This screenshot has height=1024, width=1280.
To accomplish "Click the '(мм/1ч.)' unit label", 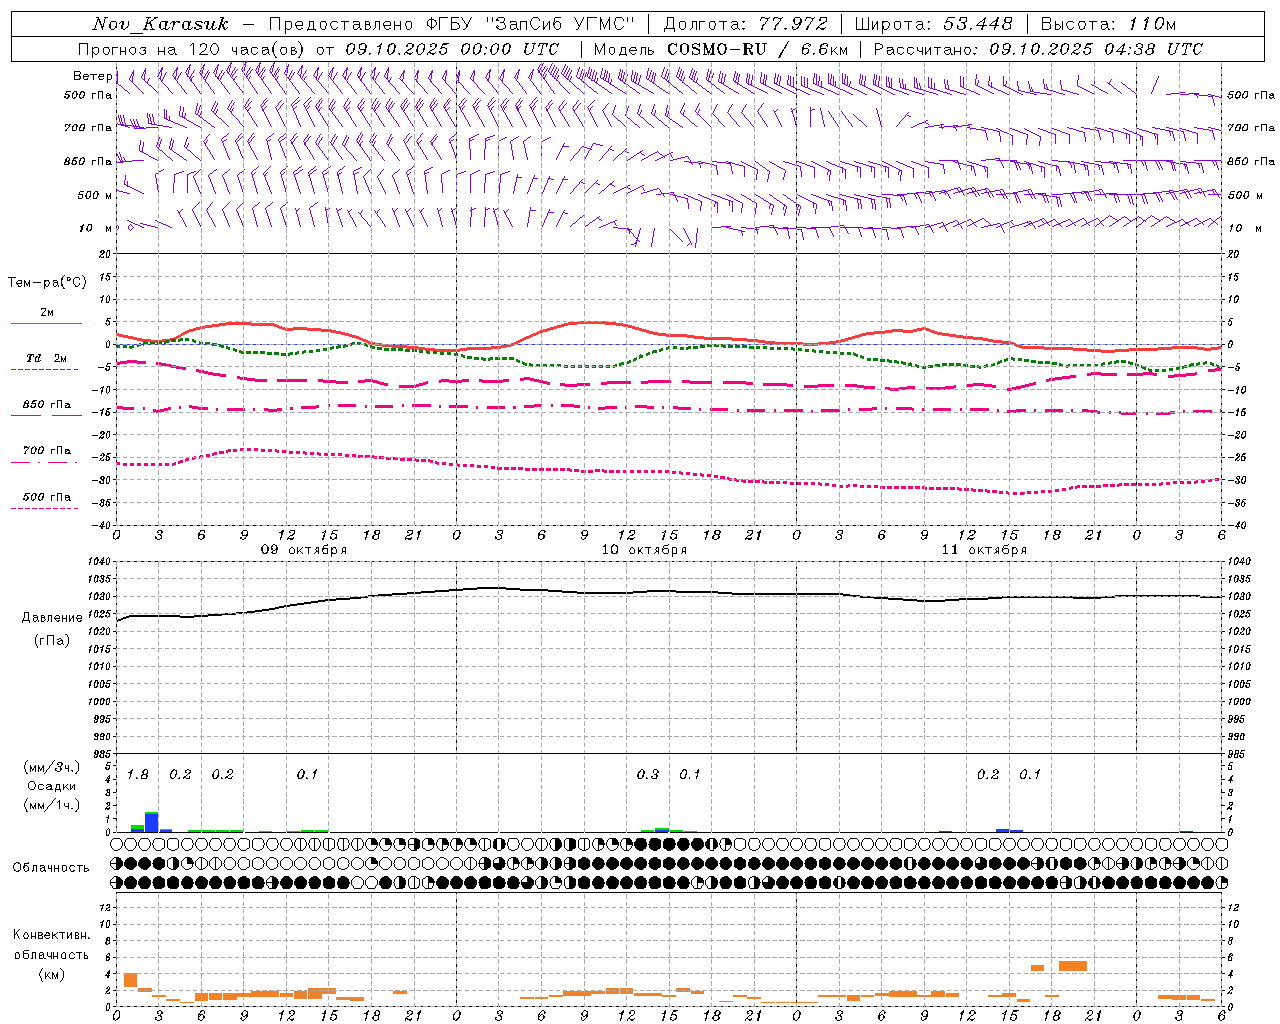I will click(x=52, y=805).
